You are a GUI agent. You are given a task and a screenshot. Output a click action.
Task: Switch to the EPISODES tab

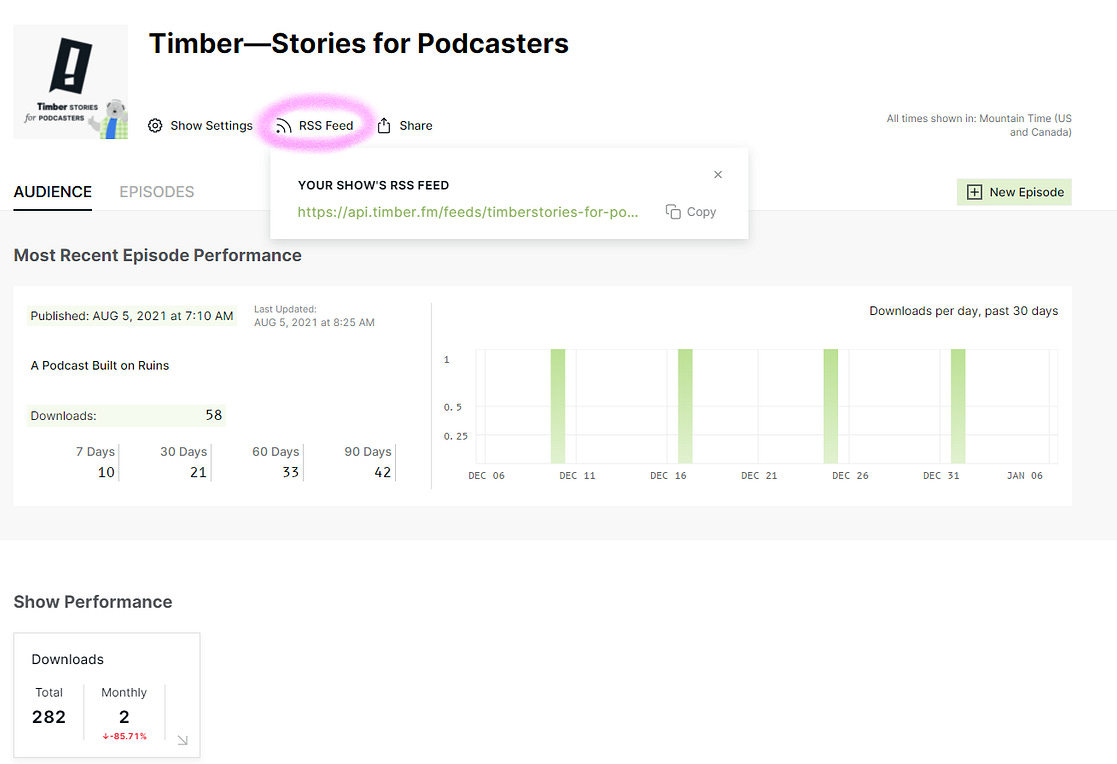[x=157, y=192]
